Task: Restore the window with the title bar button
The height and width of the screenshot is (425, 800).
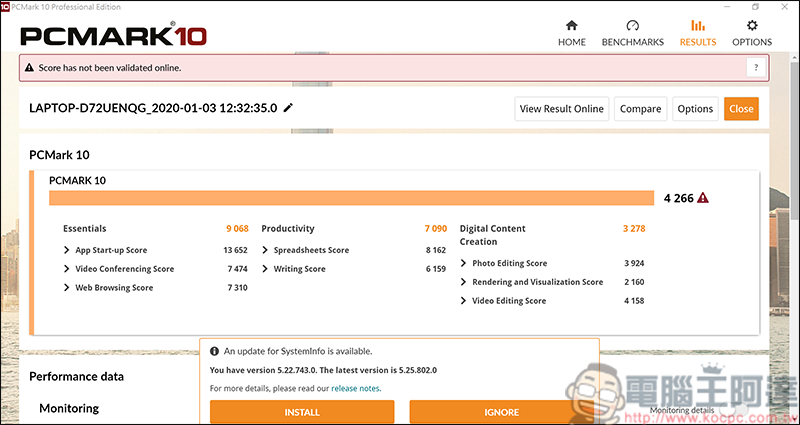Action: point(755,7)
